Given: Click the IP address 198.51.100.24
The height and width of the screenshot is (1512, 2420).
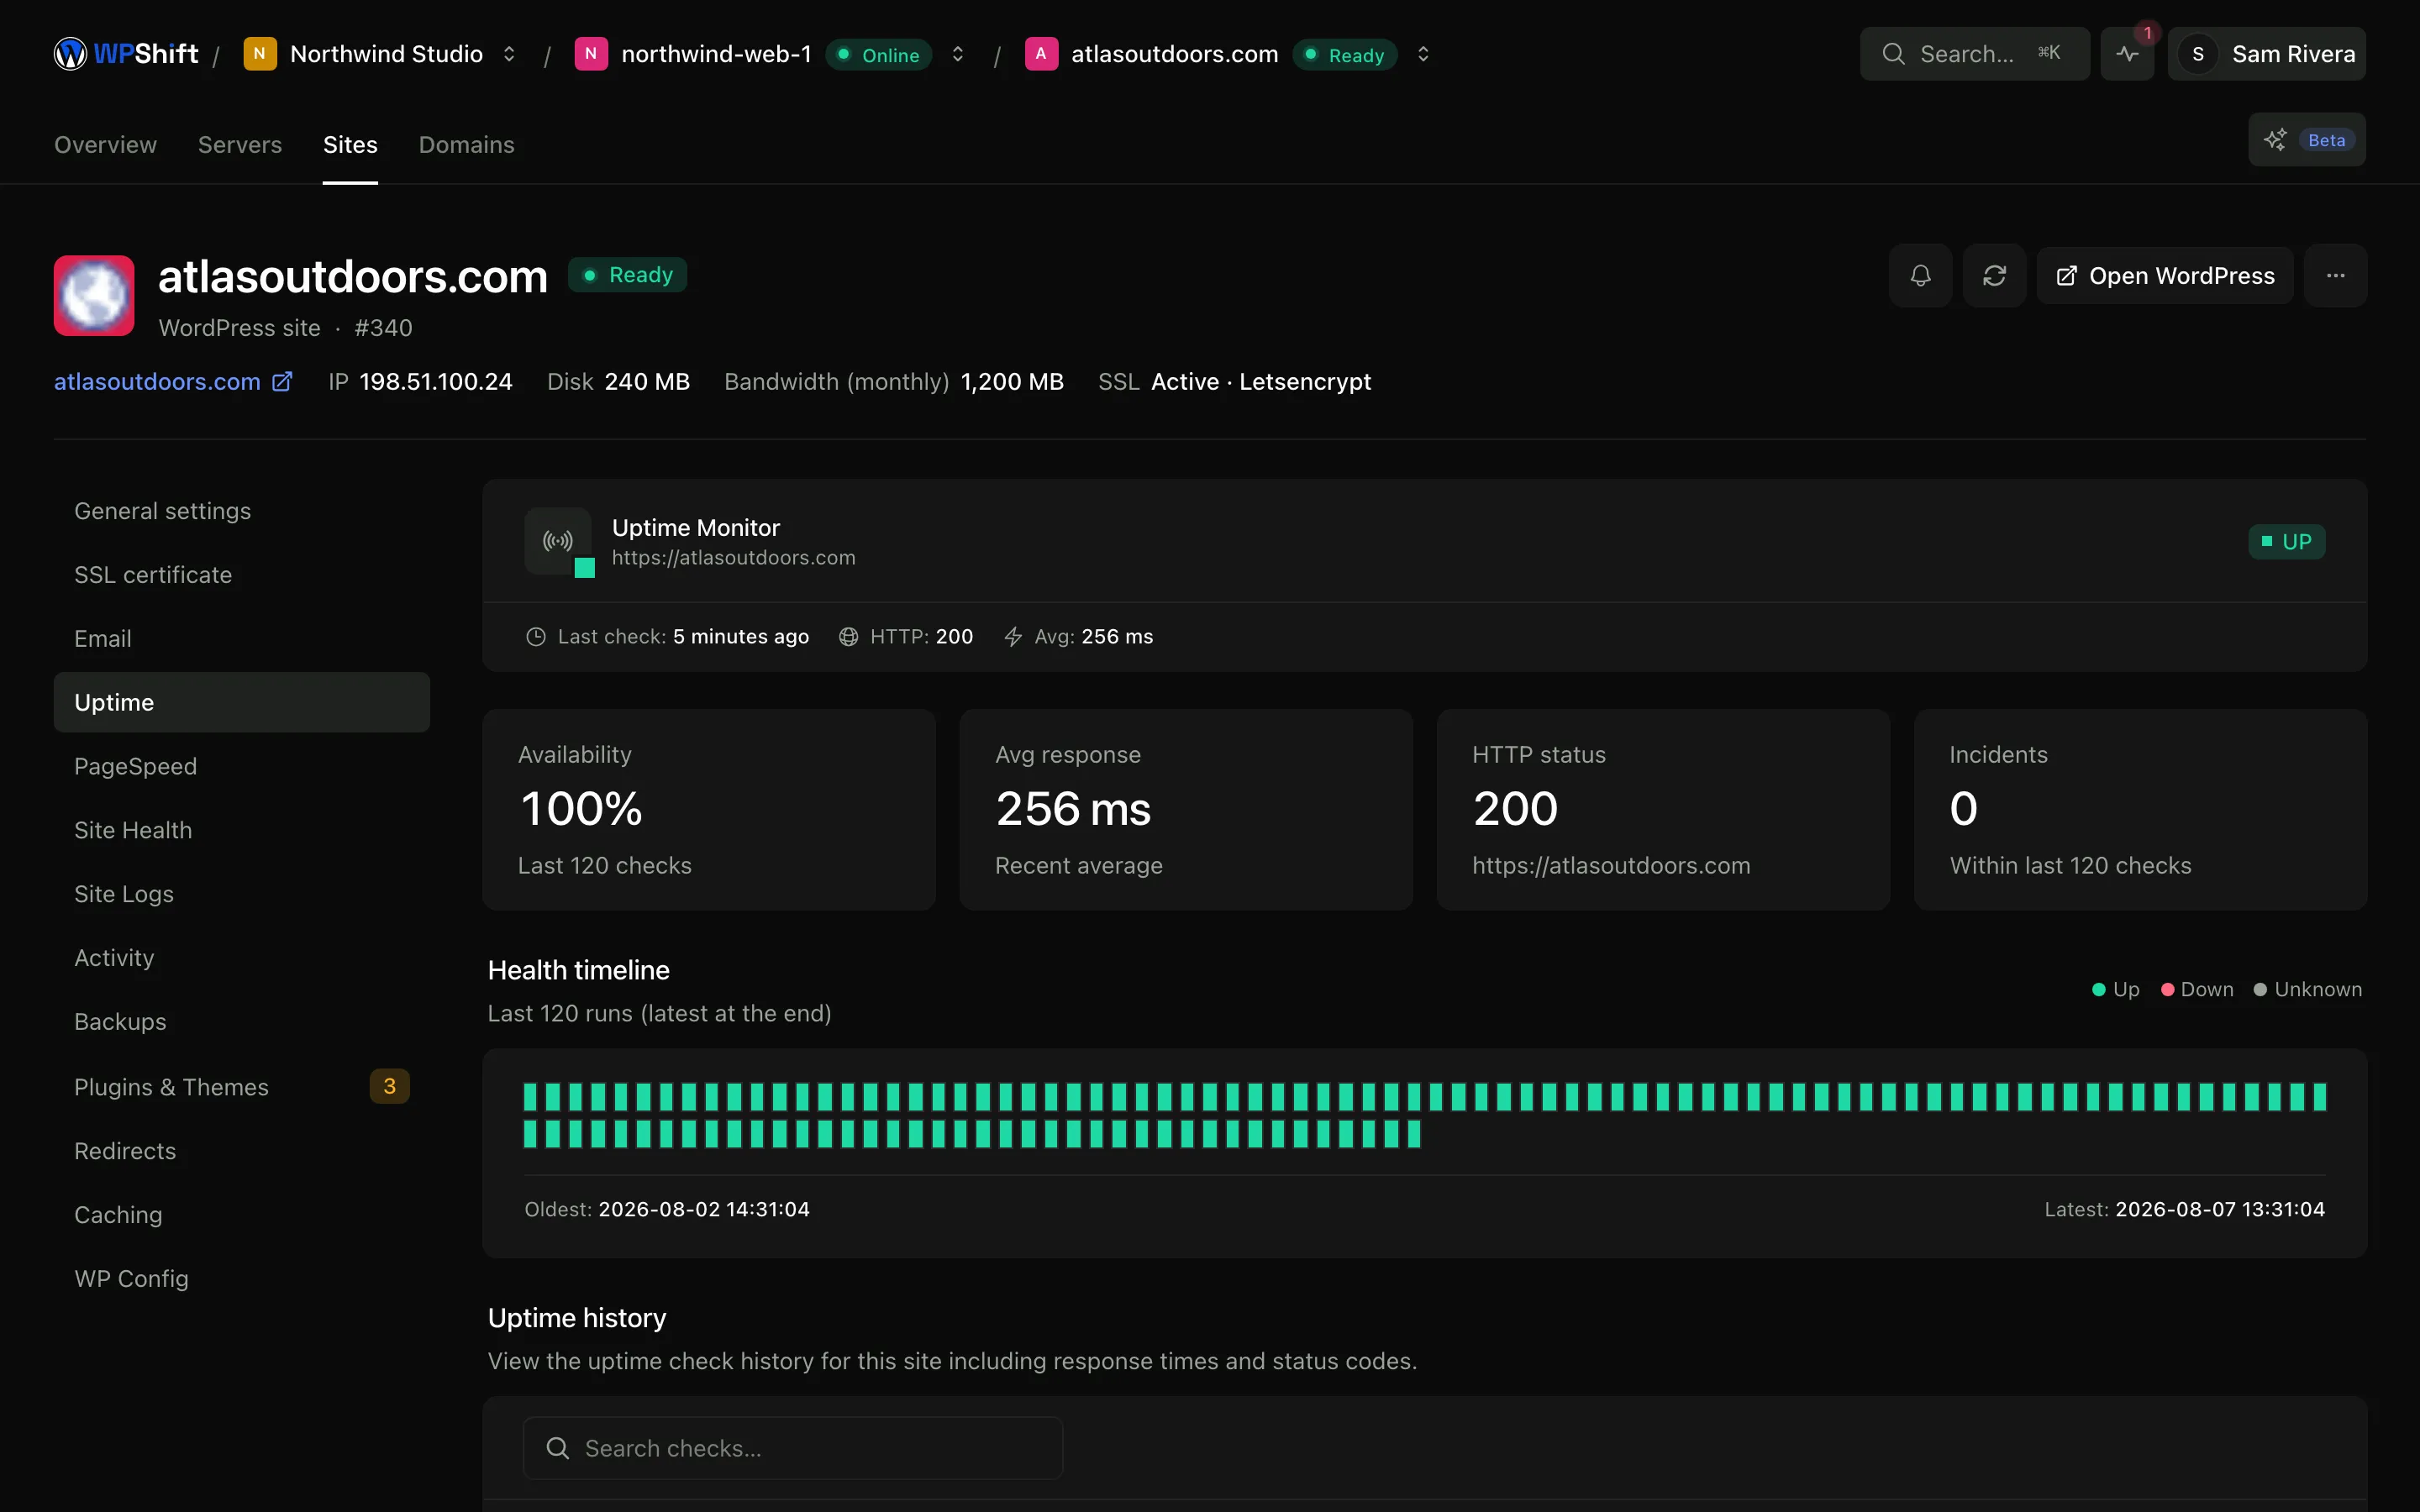Looking at the screenshot, I should pos(436,382).
